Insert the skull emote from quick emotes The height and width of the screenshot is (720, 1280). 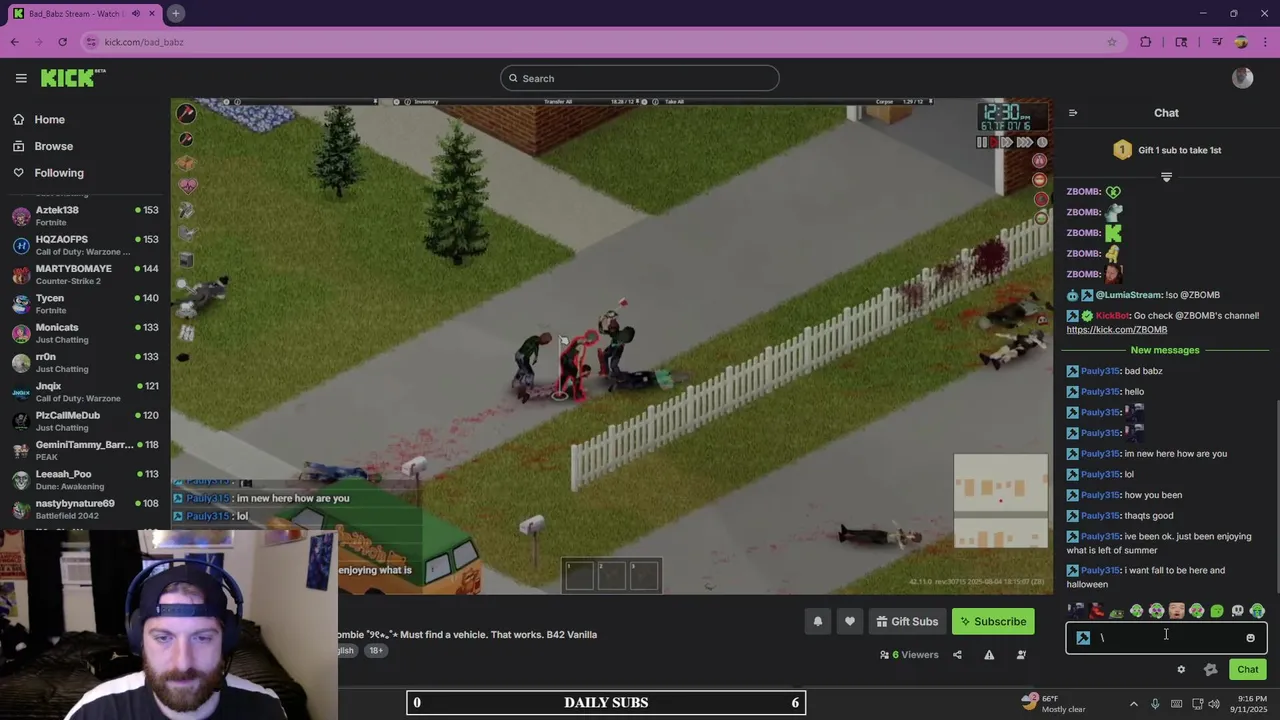pyautogui.click(x=1237, y=611)
